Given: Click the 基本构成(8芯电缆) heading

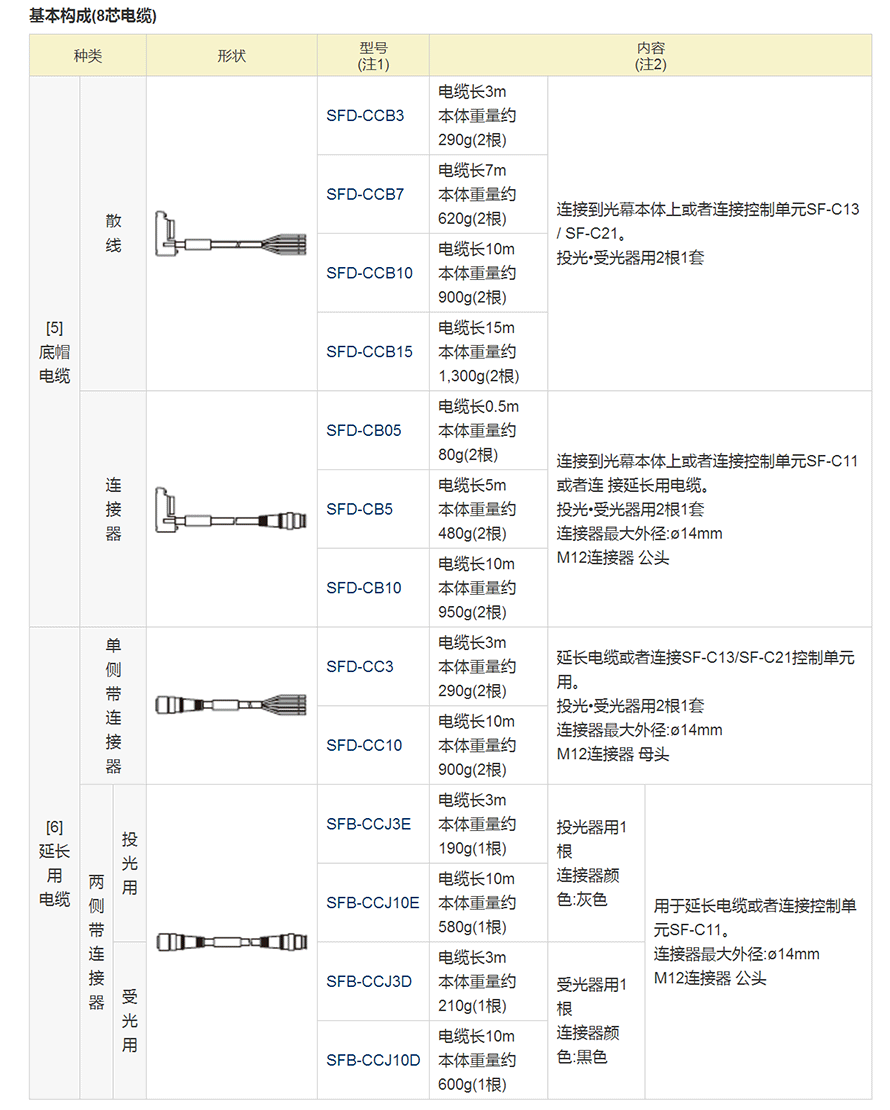Looking at the screenshot, I should pos(93,16).
